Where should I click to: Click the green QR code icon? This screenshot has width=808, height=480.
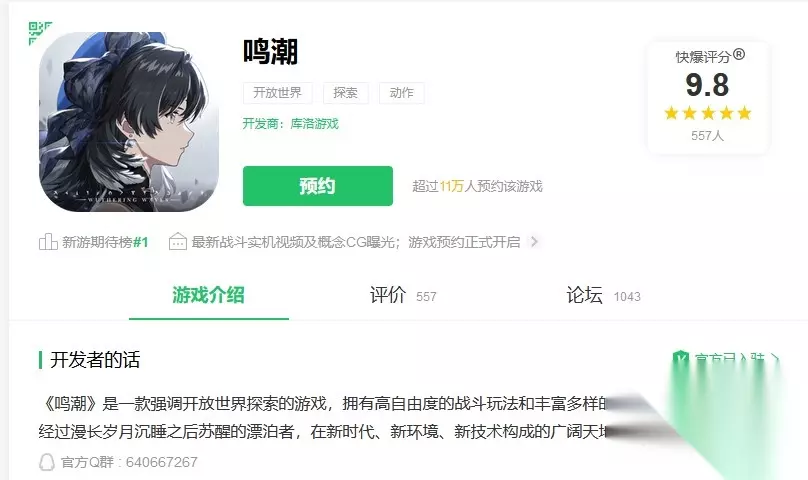tap(40, 32)
